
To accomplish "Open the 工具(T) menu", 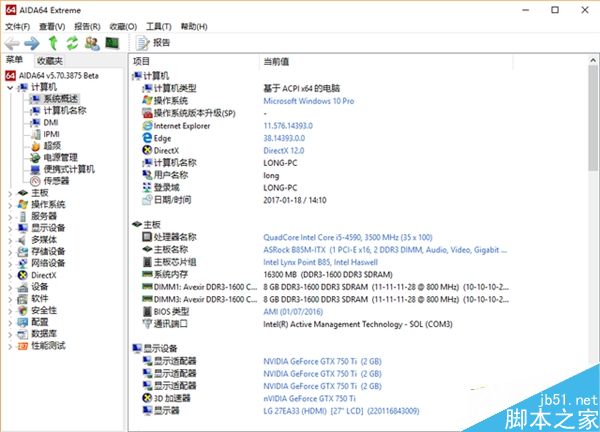I will point(159,26).
